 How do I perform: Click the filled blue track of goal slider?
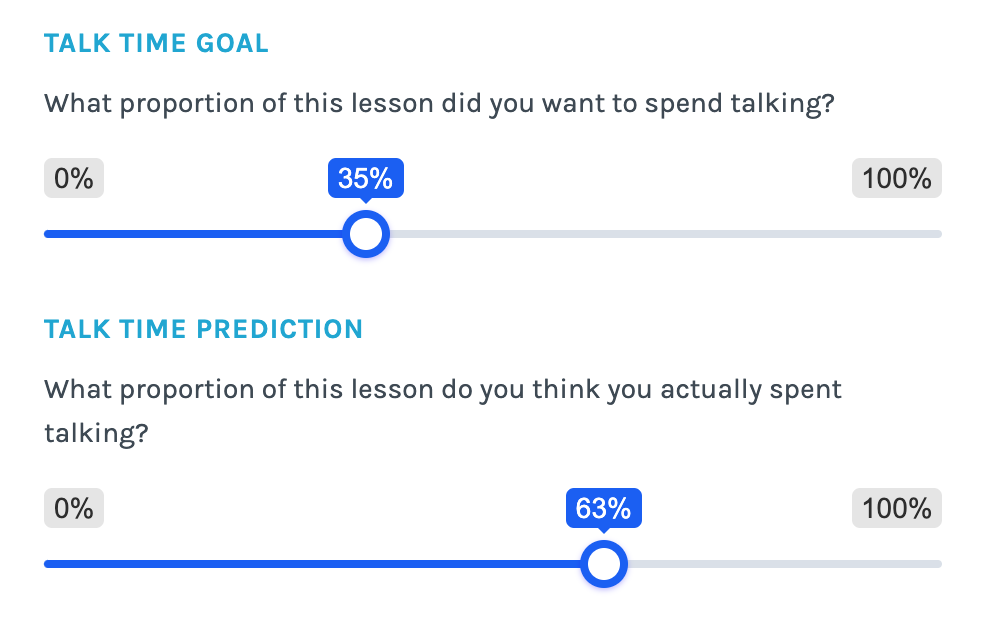tap(193, 234)
